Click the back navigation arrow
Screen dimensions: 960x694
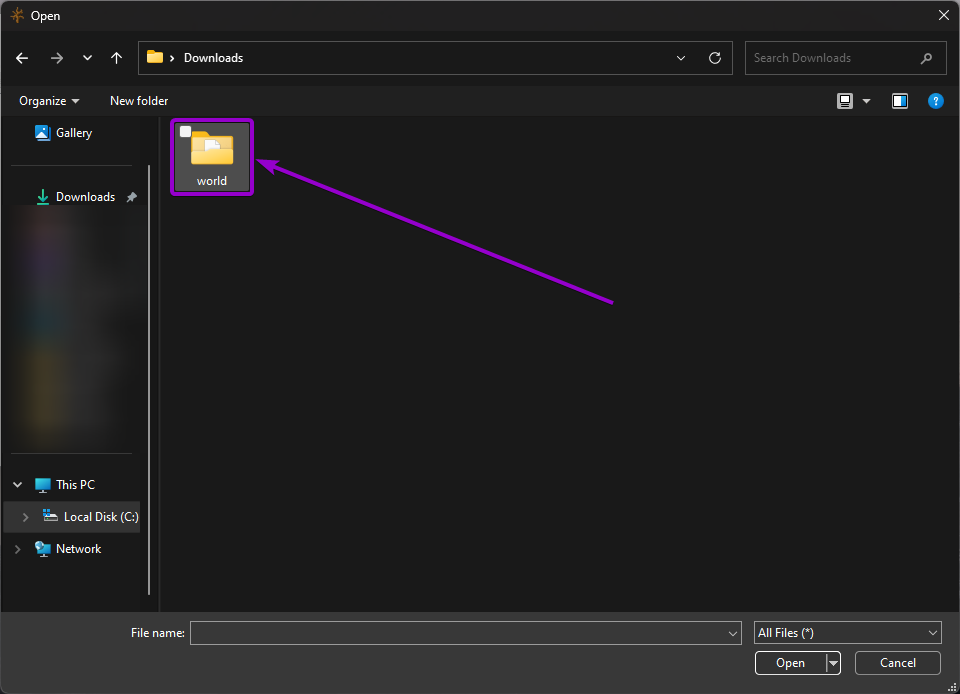click(x=22, y=58)
